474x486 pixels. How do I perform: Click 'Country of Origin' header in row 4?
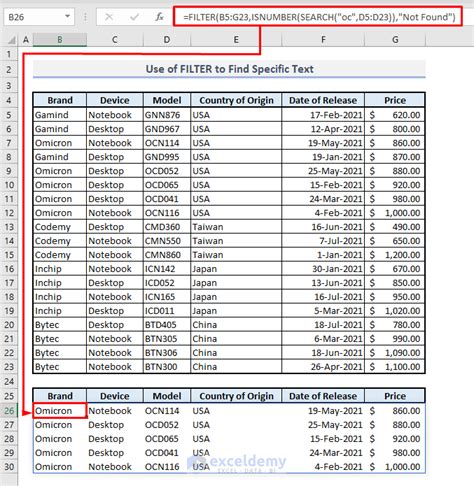236,100
